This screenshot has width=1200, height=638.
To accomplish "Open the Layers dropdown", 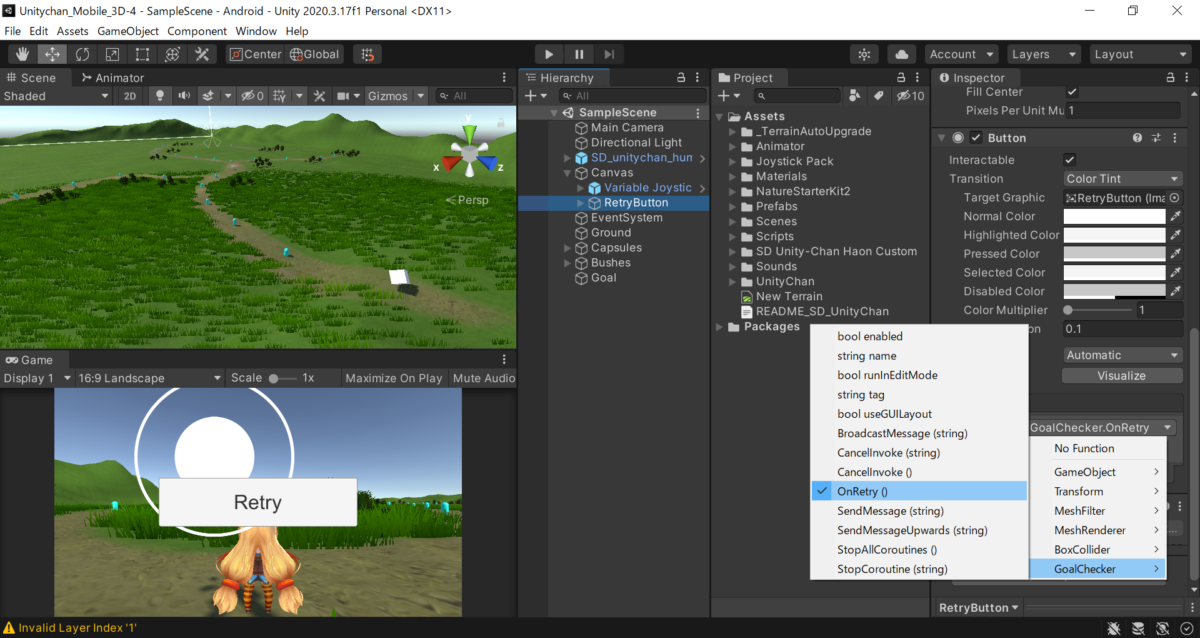I will [1044, 54].
